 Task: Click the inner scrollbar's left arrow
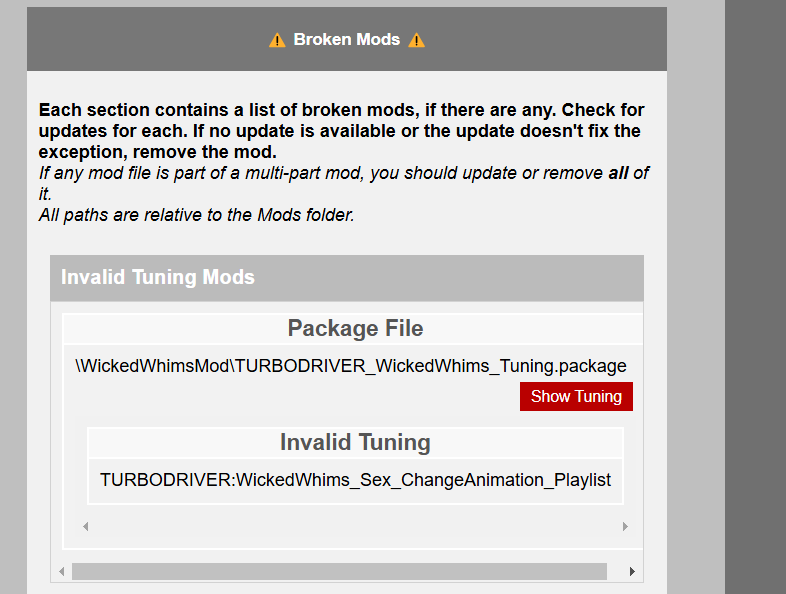point(86,526)
